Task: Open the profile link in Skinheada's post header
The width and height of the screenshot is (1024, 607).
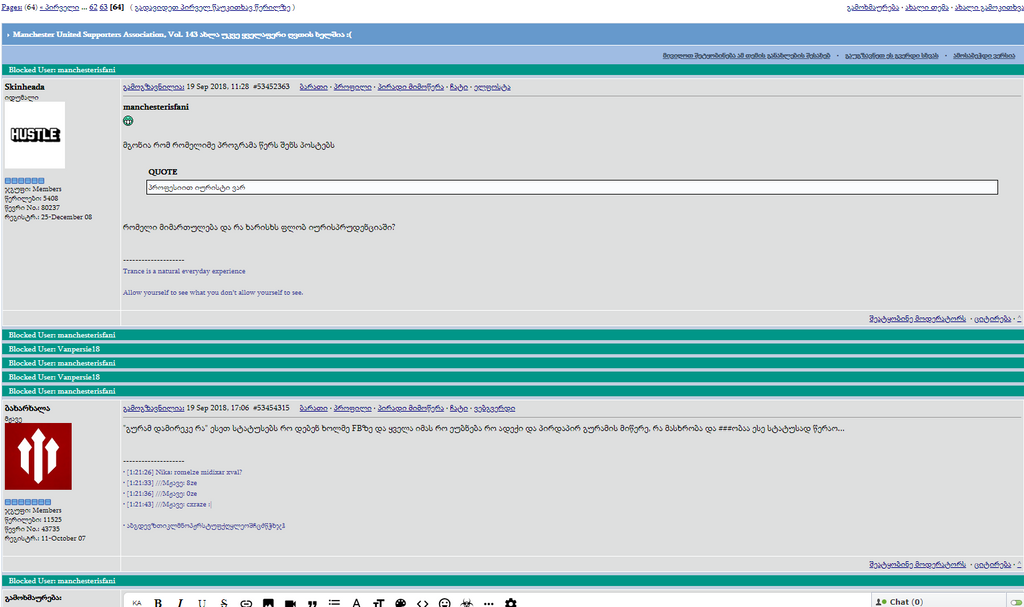Action: click(x=353, y=87)
